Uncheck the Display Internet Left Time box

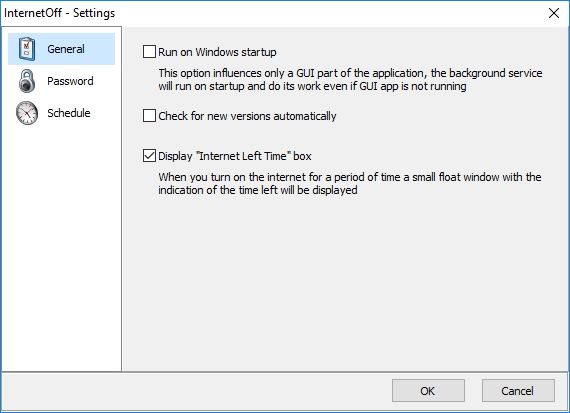(149, 156)
